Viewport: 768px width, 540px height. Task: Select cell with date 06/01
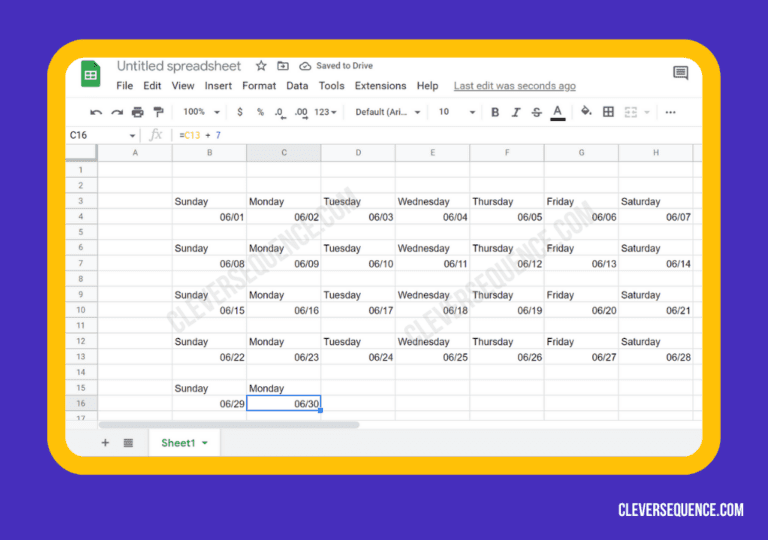209,217
